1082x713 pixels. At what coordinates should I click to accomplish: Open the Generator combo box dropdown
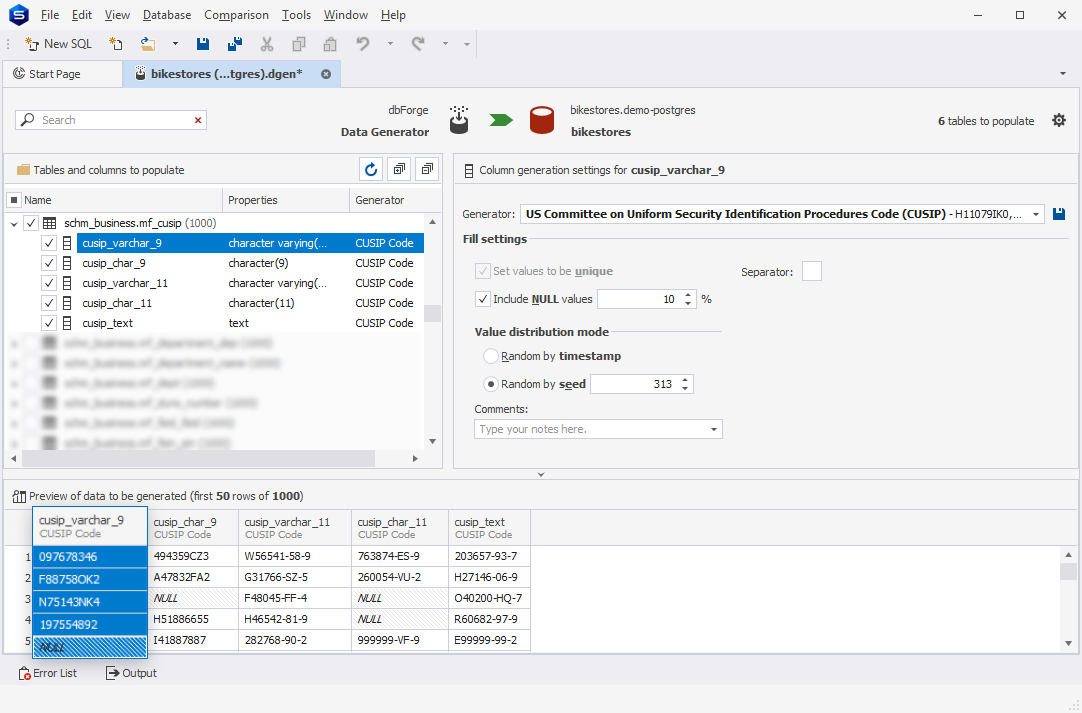(1036, 215)
